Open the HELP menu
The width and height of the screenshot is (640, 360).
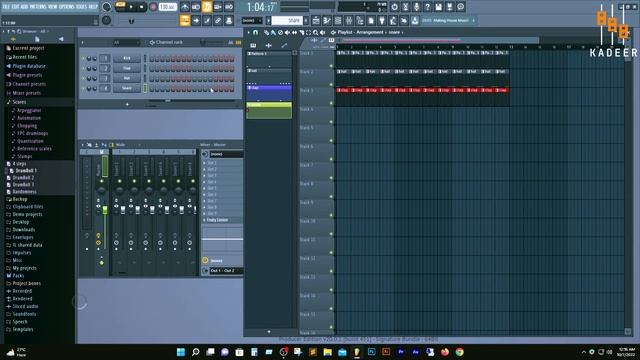tap(93, 7)
